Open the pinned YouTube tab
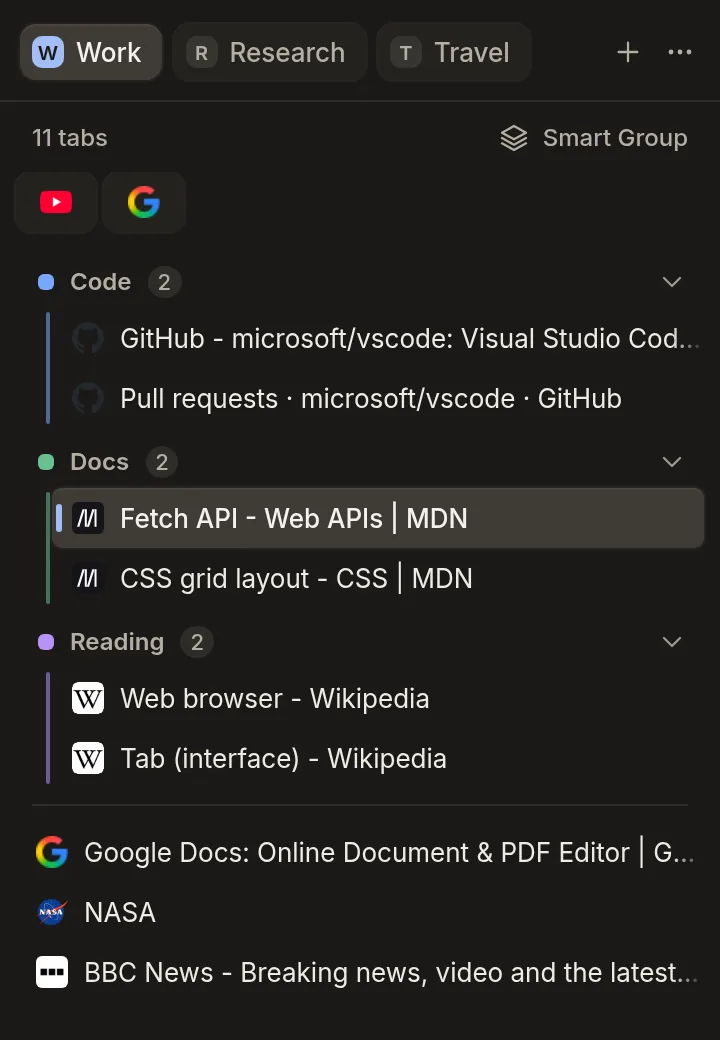This screenshot has height=1040, width=720. (x=56, y=202)
